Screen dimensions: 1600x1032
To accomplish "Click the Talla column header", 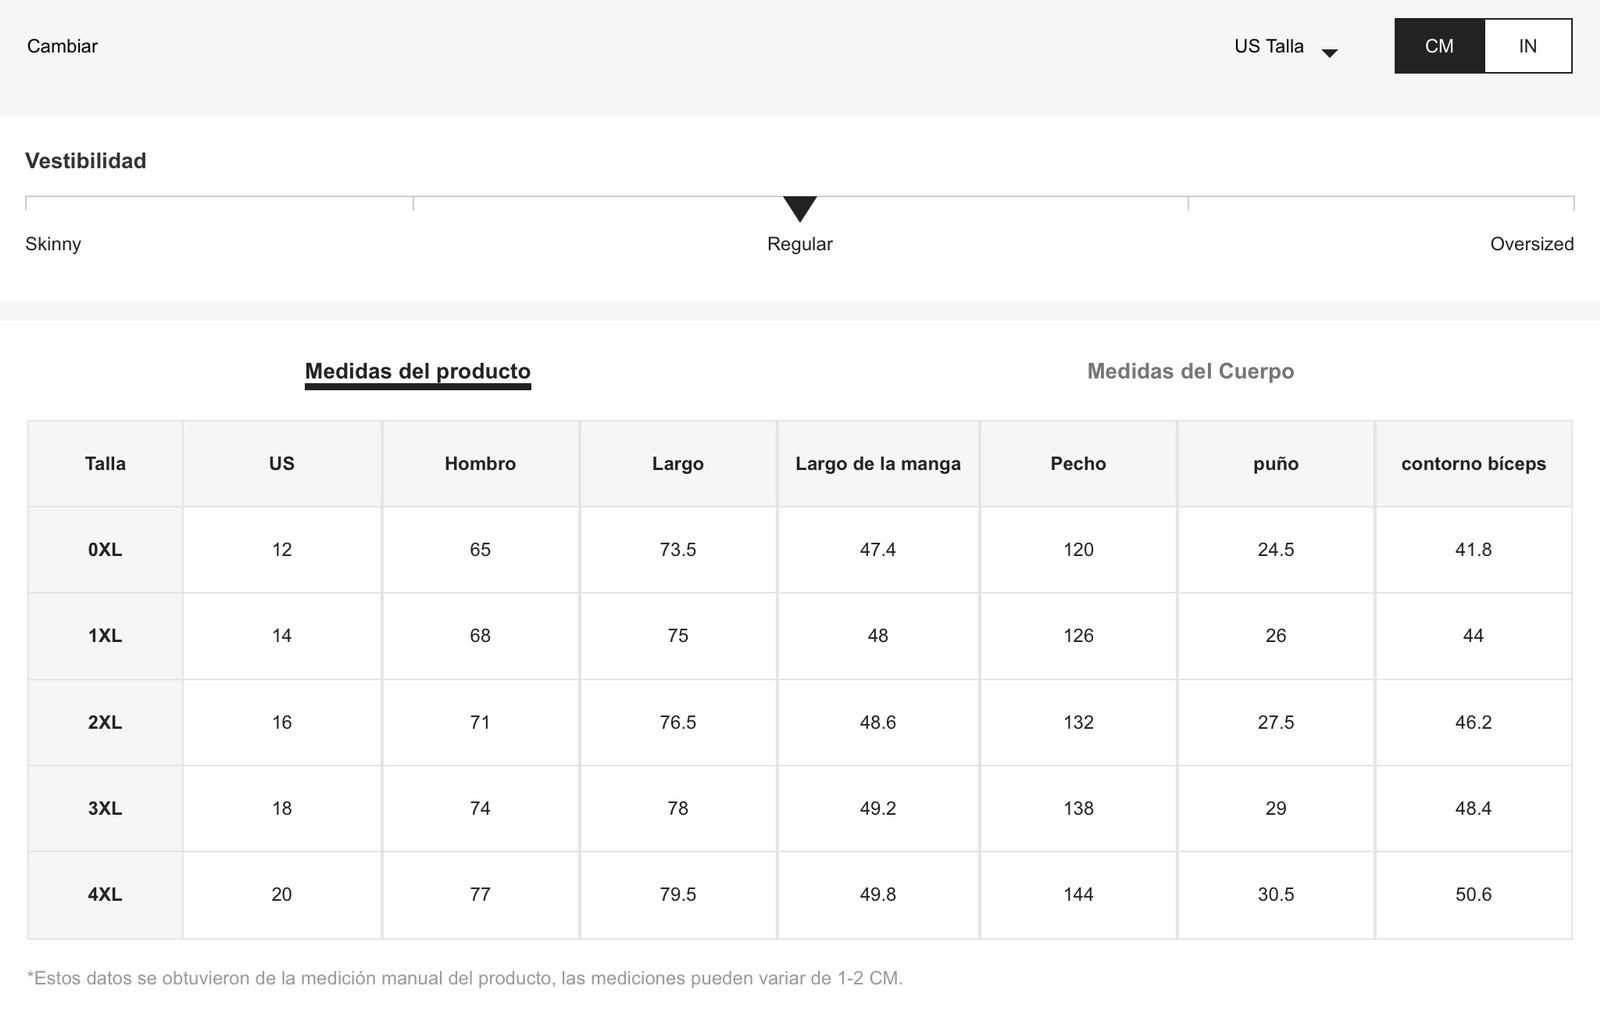I will pos(105,463).
